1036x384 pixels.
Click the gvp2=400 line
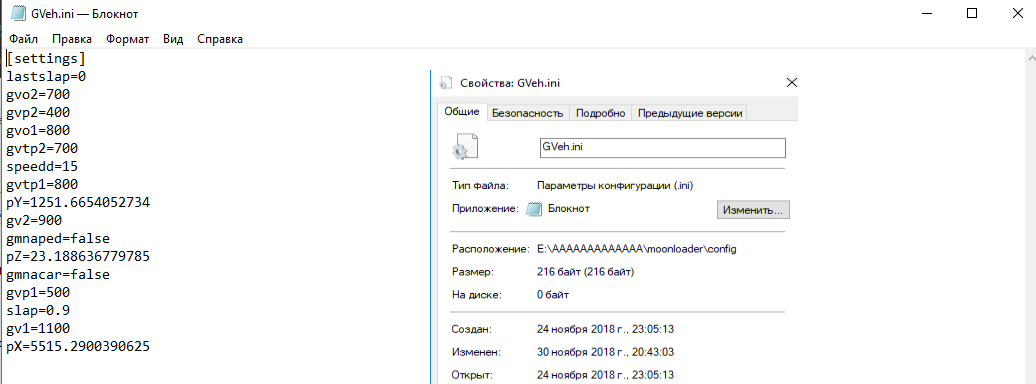pos(38,112)
